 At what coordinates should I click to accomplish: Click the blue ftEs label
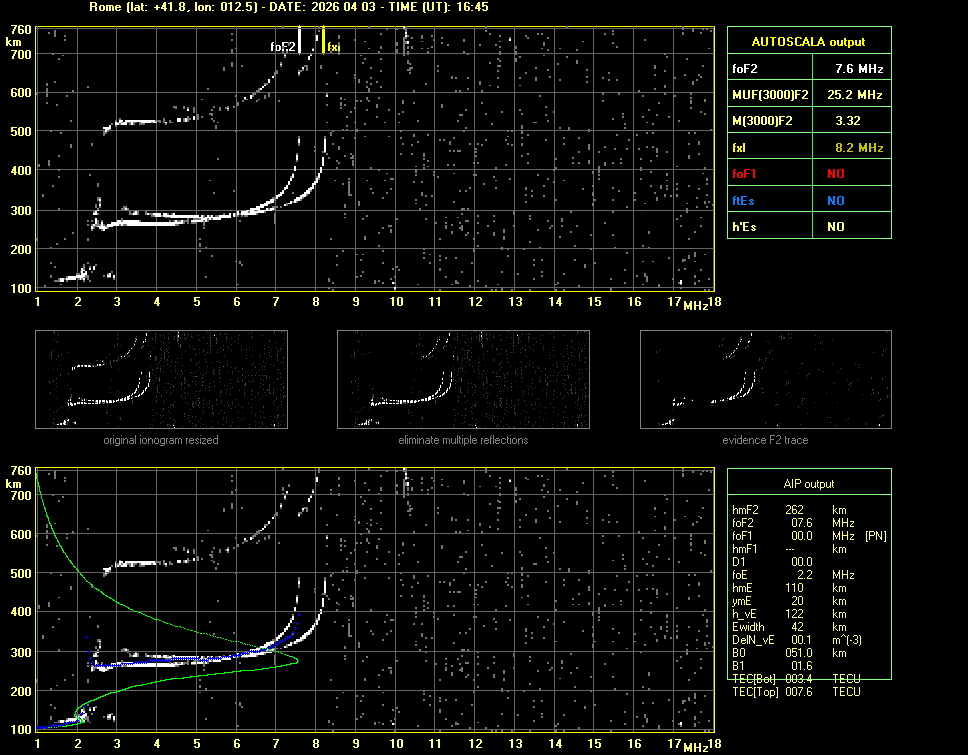743,200
